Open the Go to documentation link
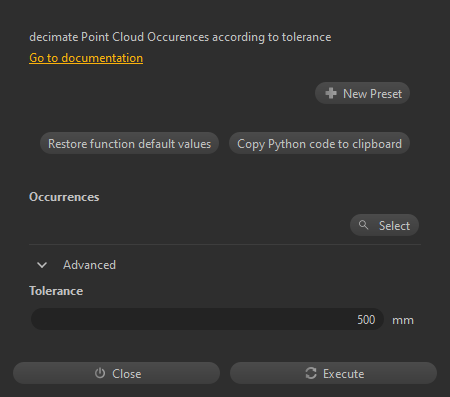Image resolution: width=450 pixels, height=397 pixels. 86,58
